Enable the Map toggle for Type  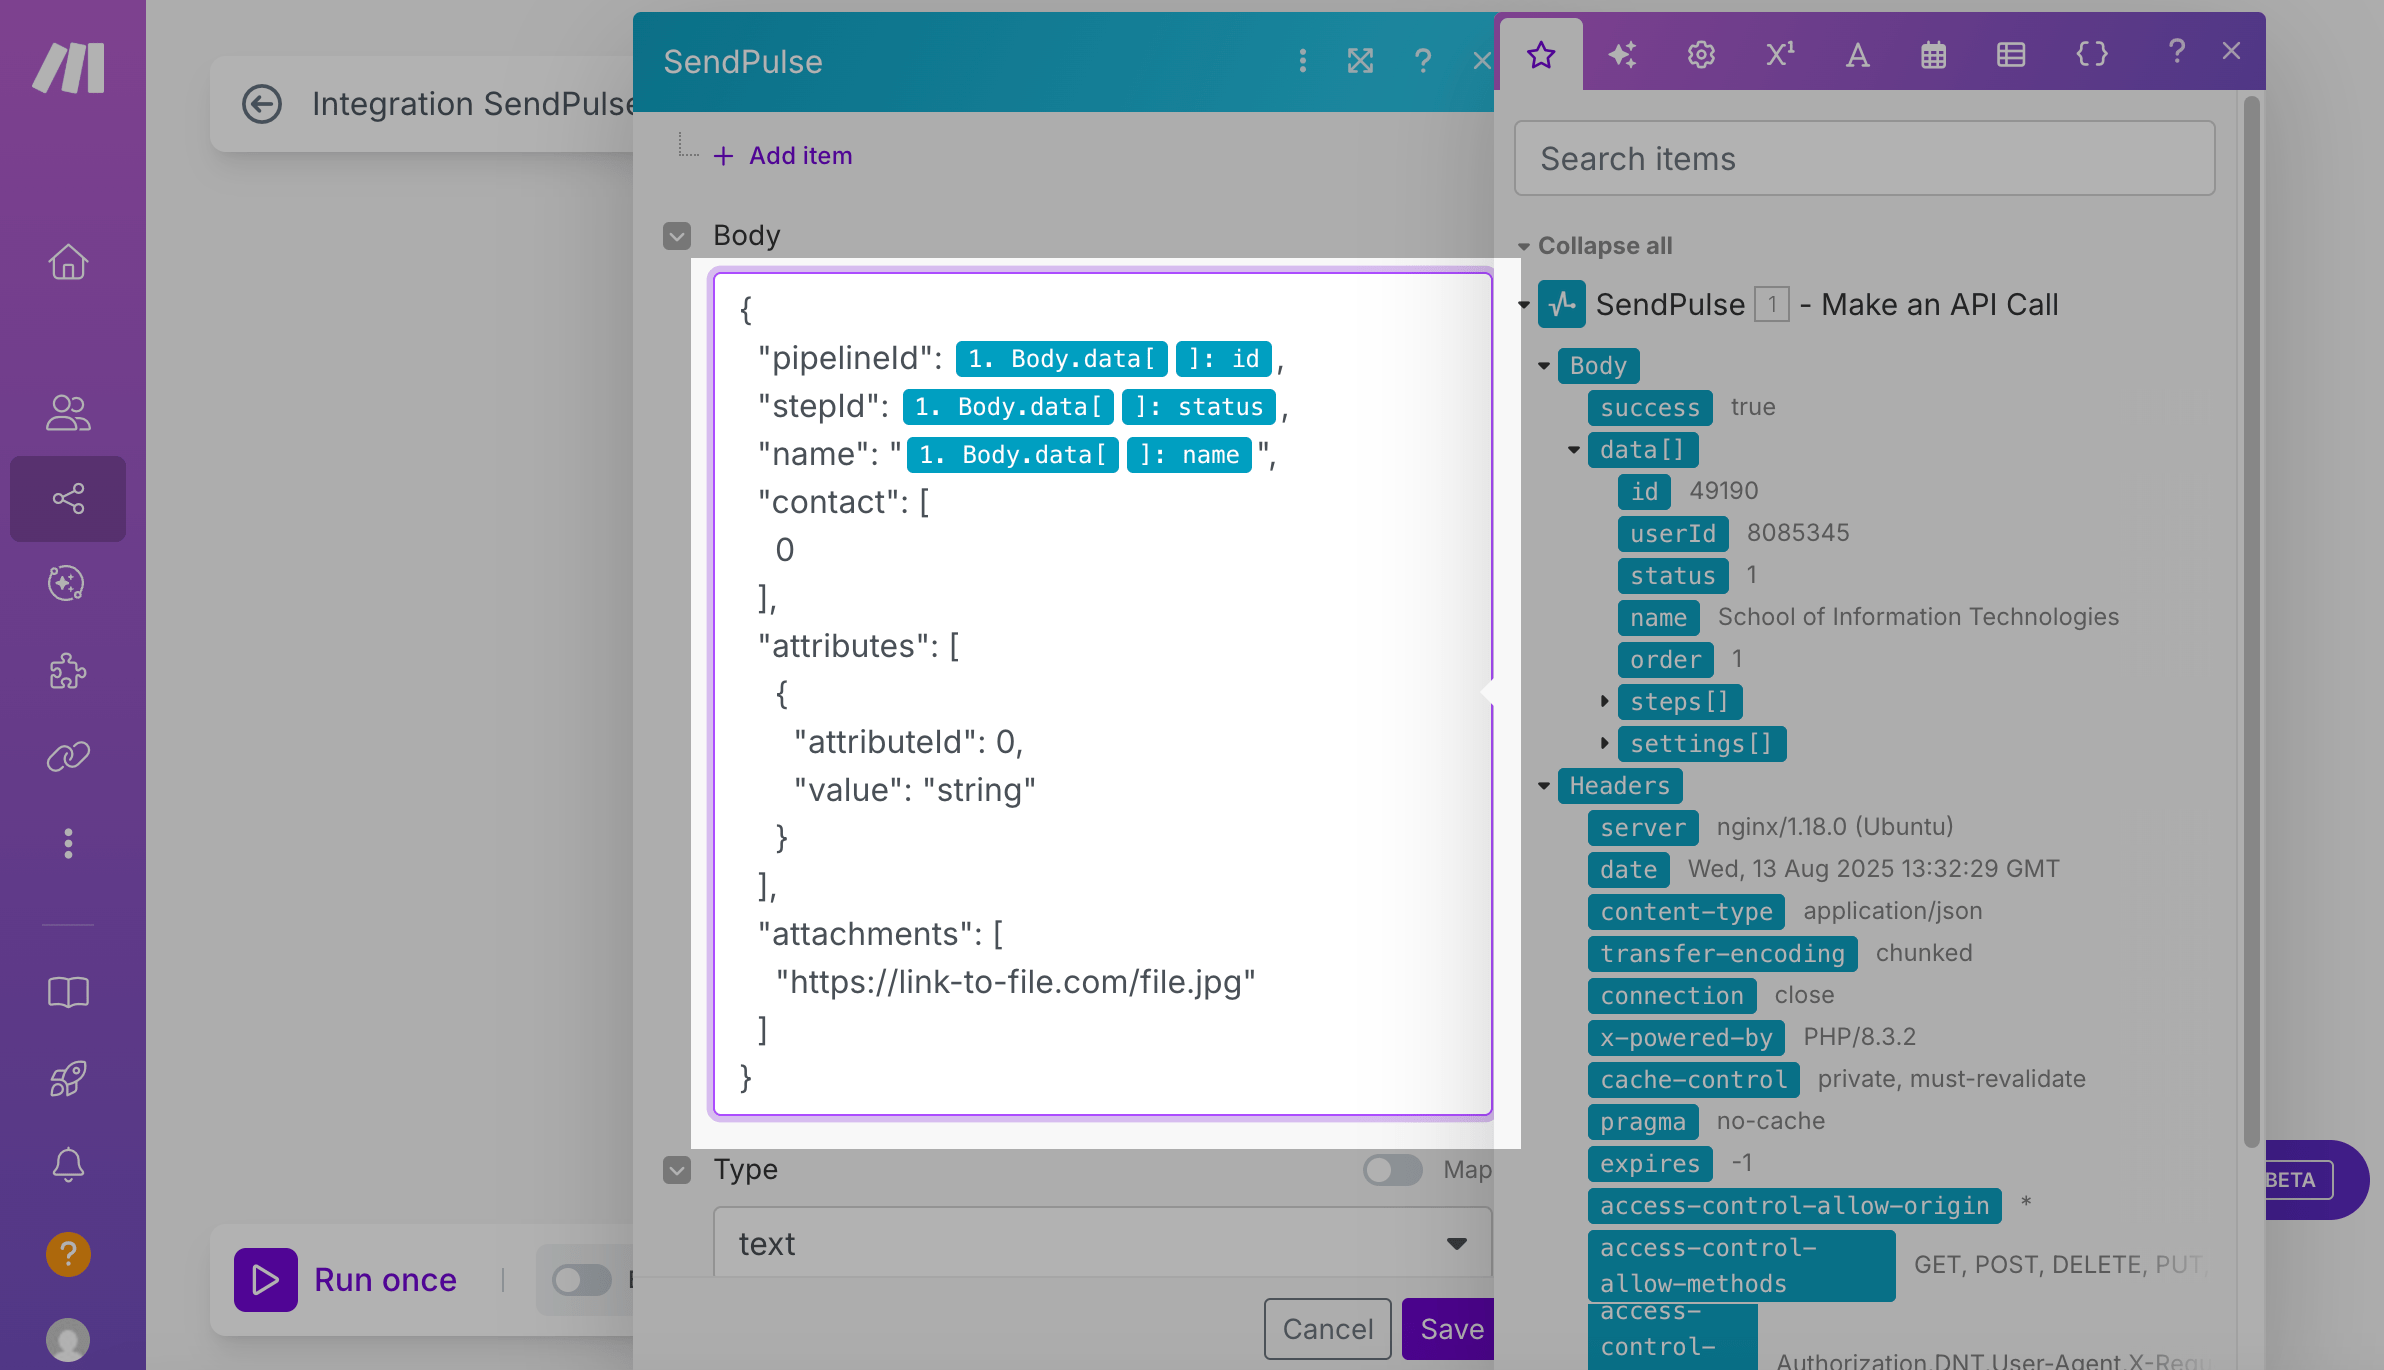point(1392,1169)
